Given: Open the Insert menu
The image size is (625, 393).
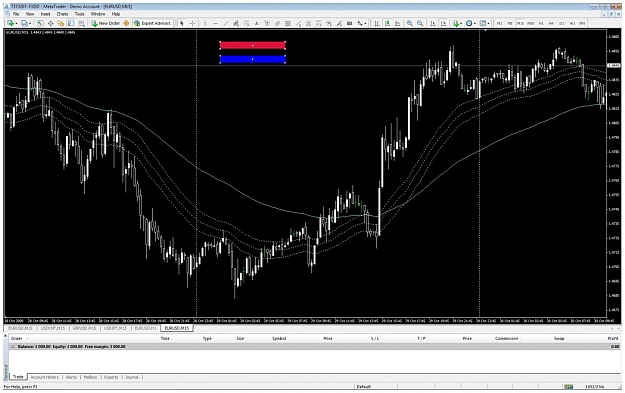Looking at the screenshot, I should point(45,14).
